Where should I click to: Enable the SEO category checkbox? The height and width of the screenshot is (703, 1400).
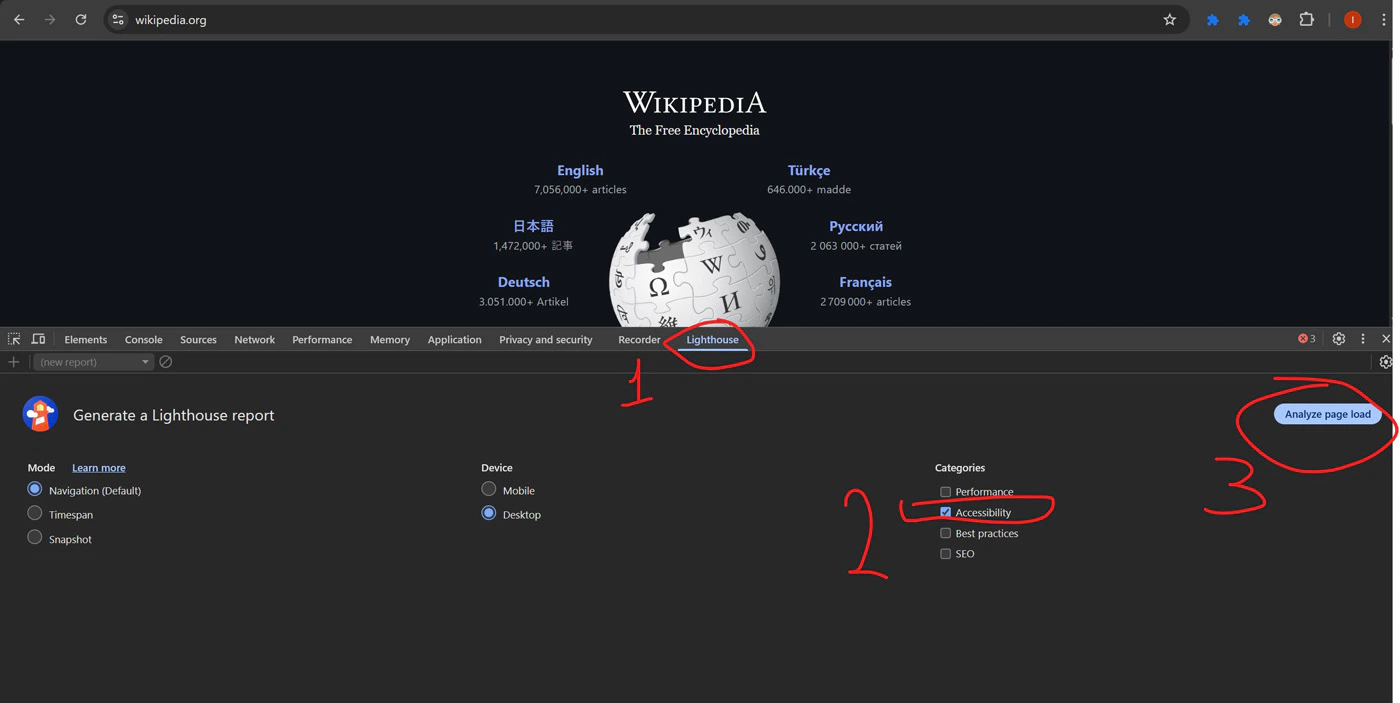(x=945, y=553)
